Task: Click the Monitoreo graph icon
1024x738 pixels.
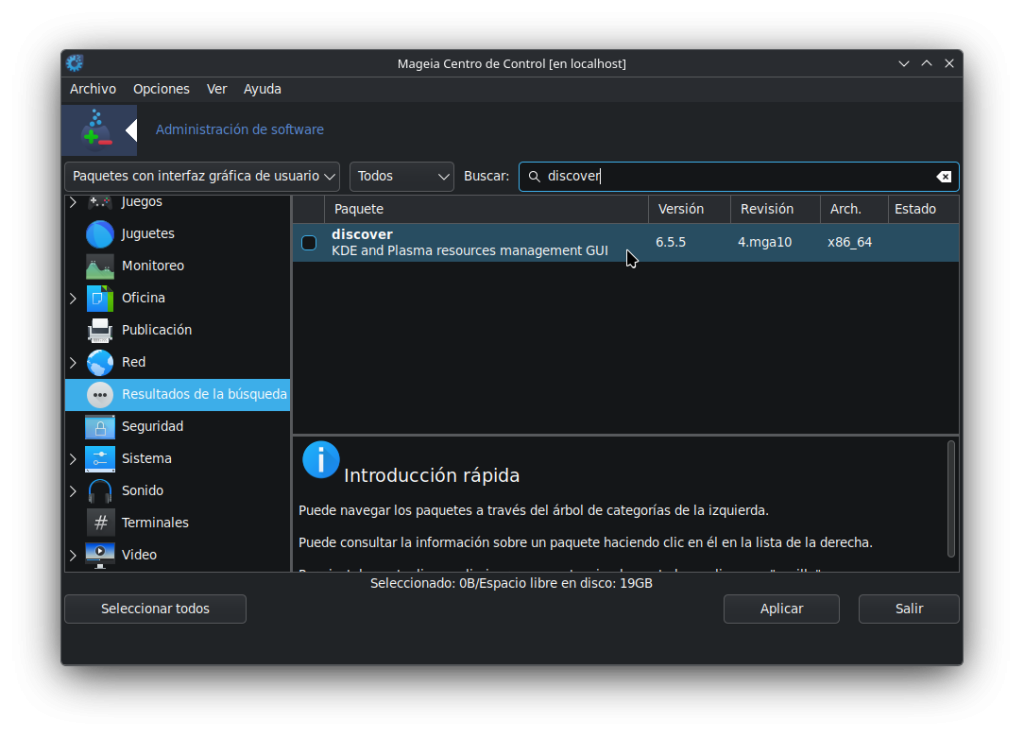Action: tap(100, 266)
